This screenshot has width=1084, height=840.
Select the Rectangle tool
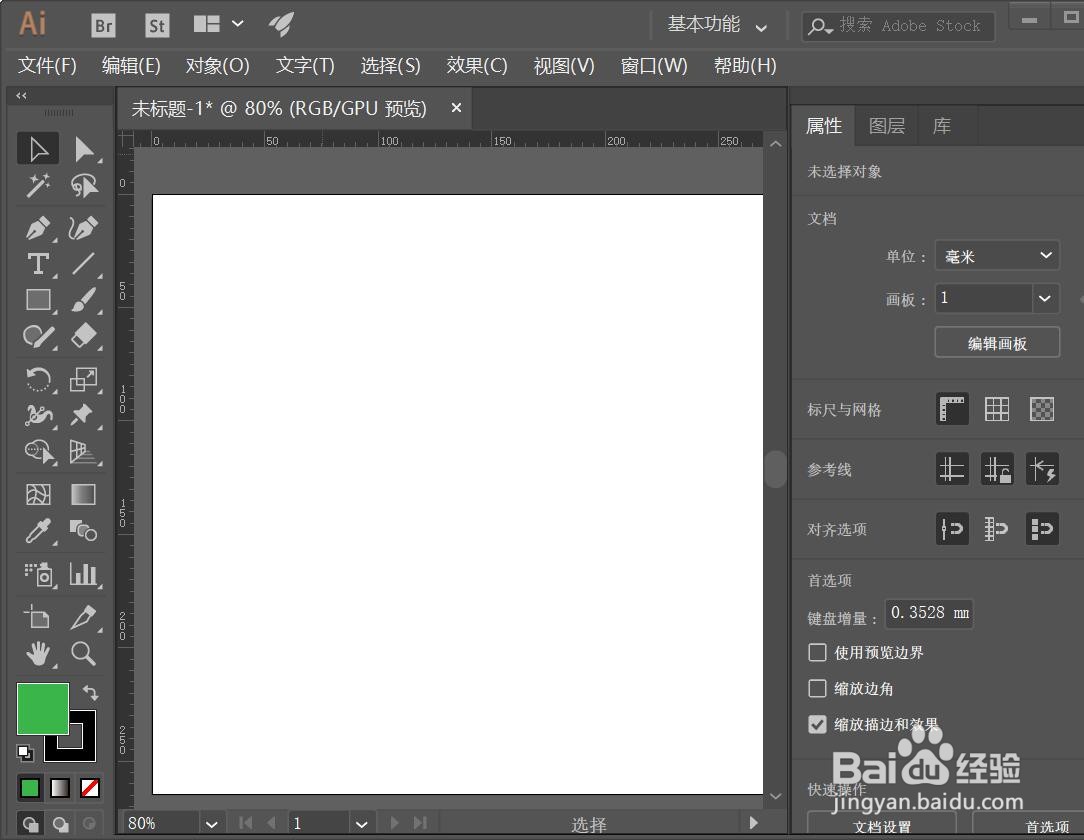coord(38,300)
